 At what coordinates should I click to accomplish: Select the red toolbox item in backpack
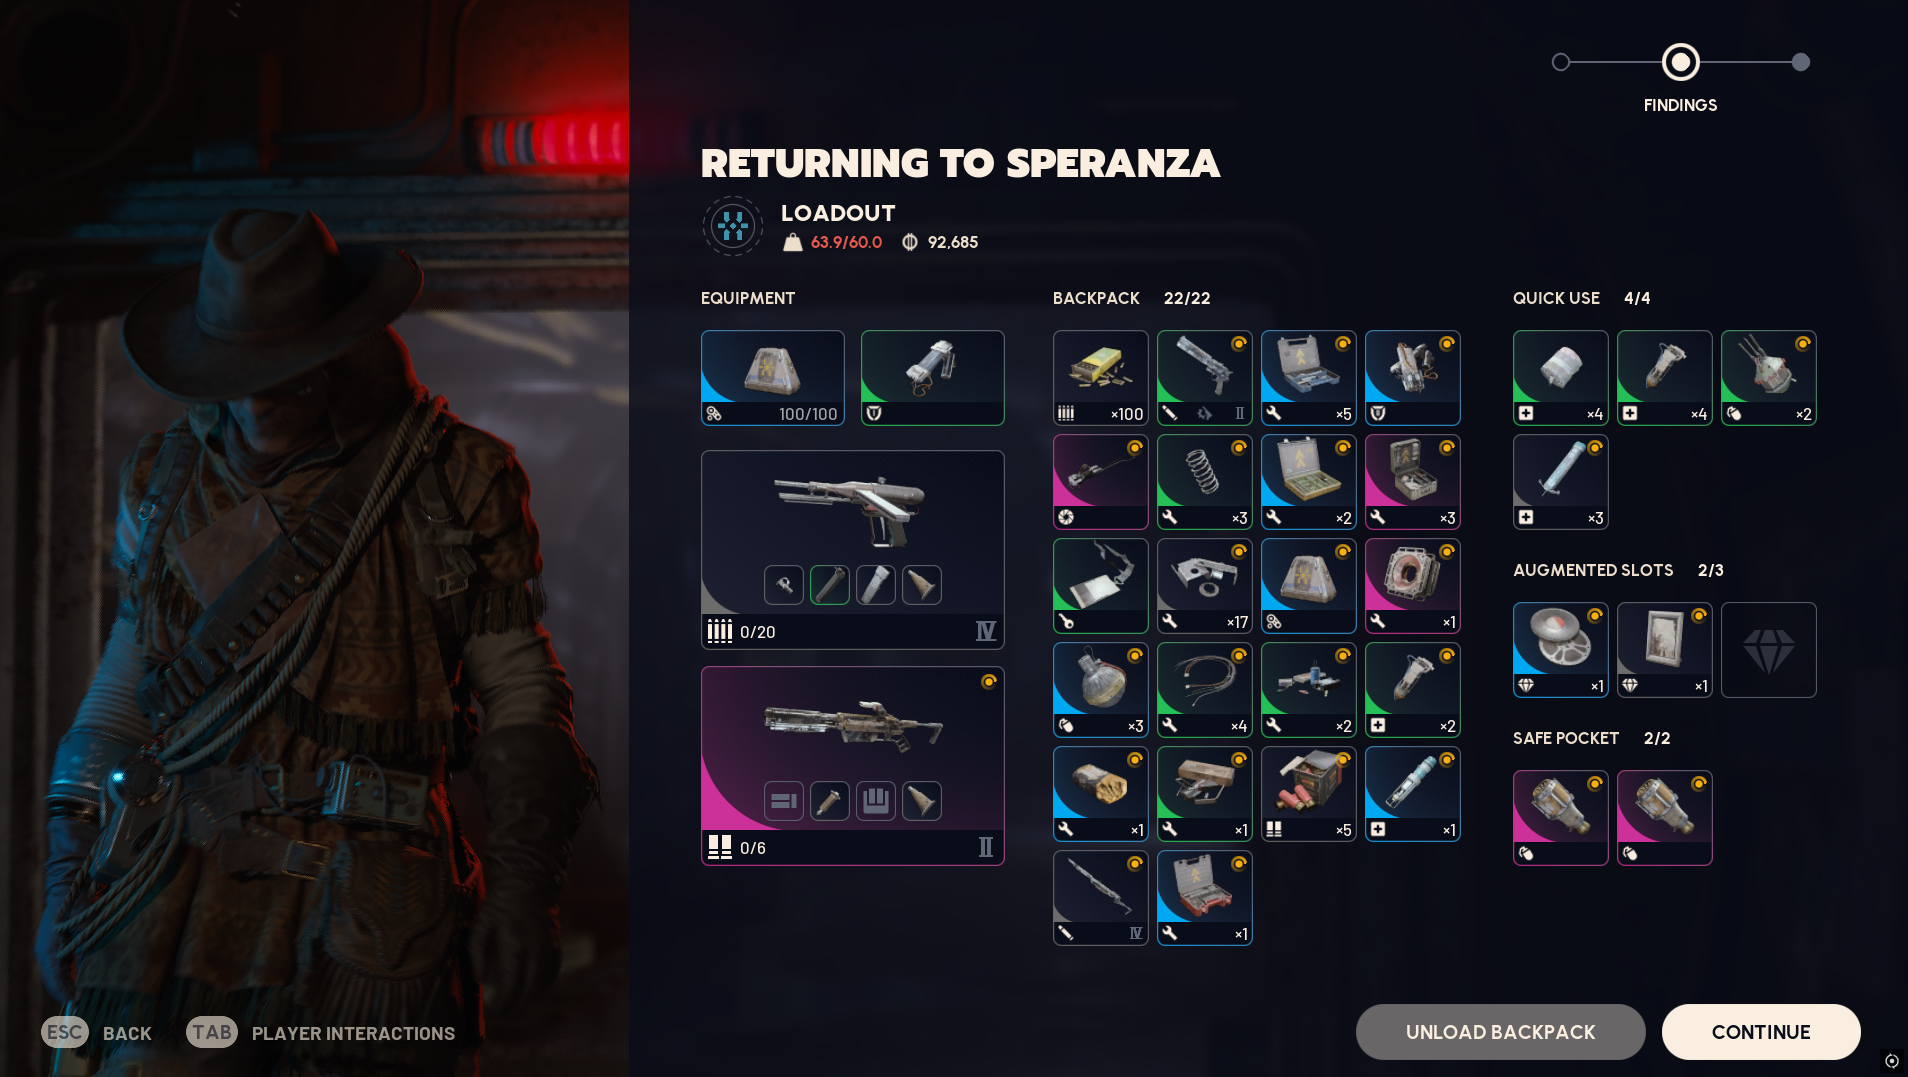click(1204, 898)
